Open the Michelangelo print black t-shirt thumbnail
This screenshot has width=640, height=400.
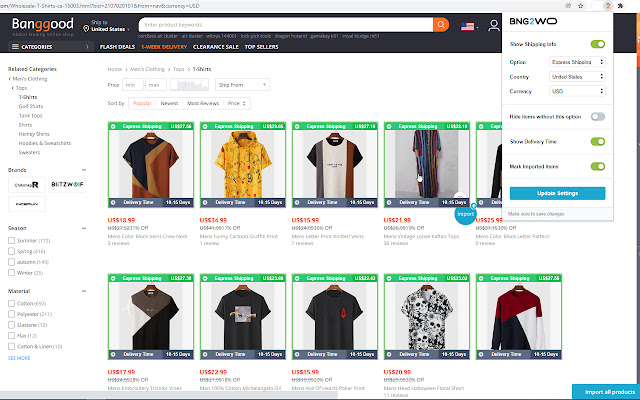tap(243, 316)
